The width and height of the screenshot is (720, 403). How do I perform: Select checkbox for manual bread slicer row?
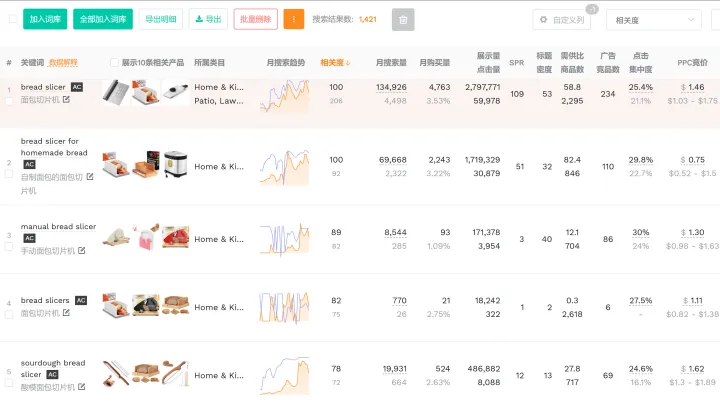(9, 247)
